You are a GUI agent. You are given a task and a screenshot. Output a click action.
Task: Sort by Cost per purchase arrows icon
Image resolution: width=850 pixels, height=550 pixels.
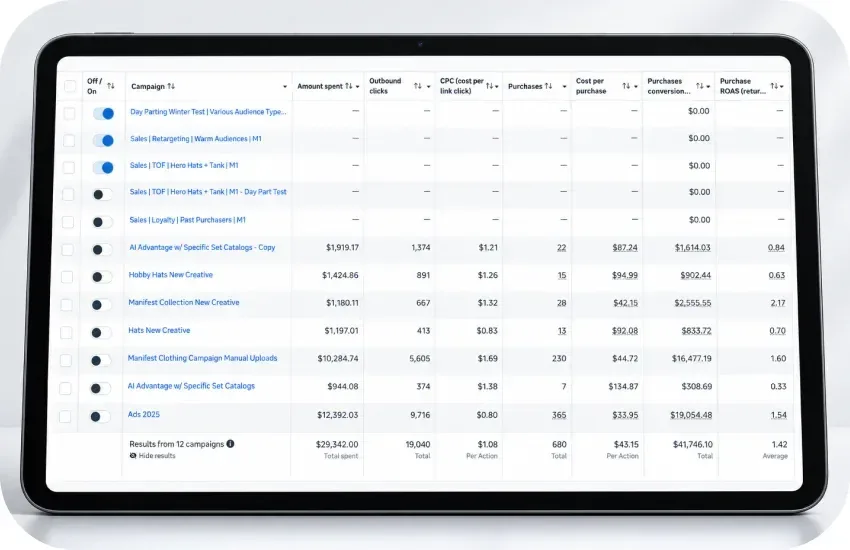pos(626,86)
